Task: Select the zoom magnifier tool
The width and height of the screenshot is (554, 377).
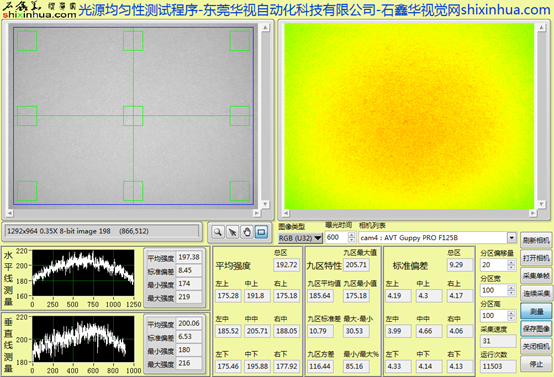Action: 218,232
